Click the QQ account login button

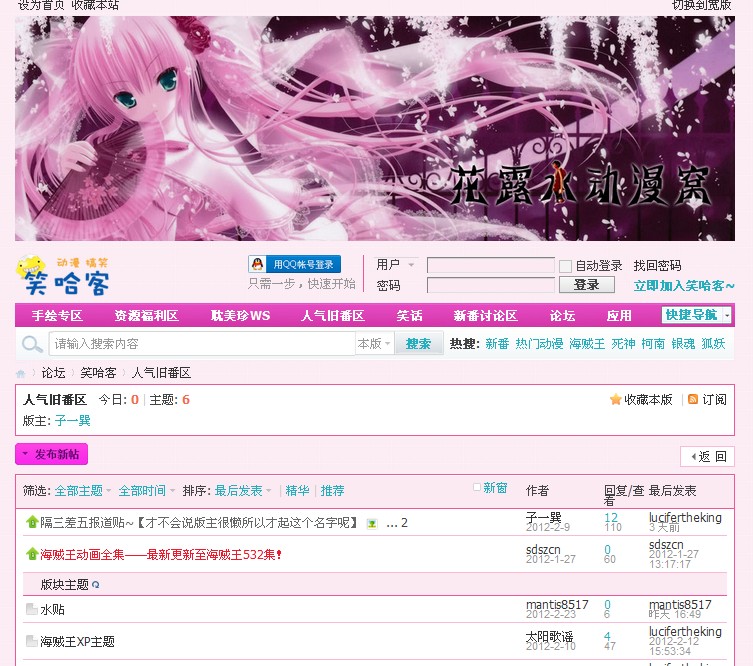pyautogui.click(x=294, y=264)
